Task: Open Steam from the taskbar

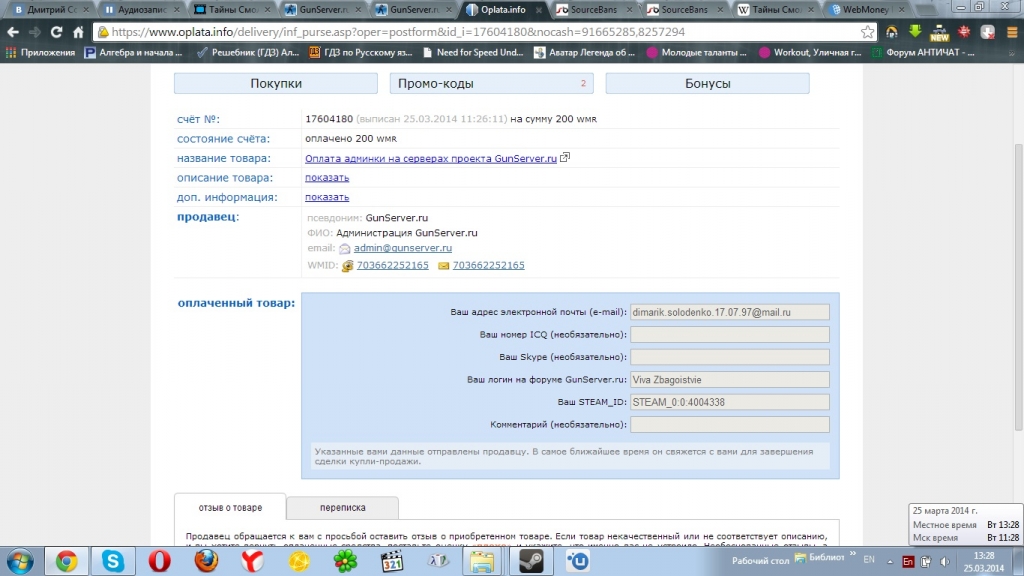Action: point(529,561)
